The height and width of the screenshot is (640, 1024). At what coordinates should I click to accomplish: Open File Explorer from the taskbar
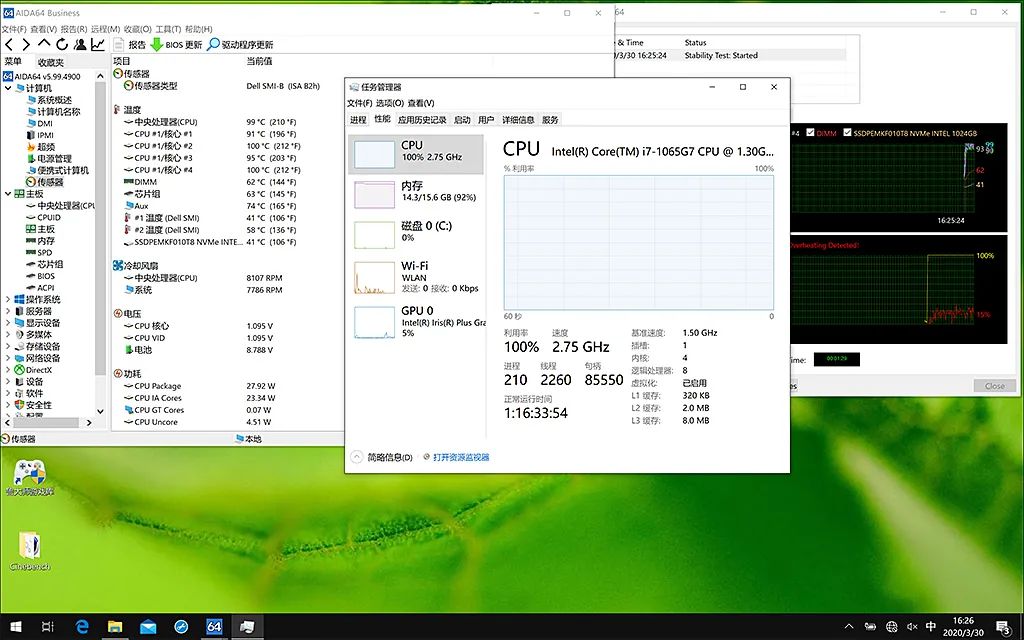coord(115,627)
